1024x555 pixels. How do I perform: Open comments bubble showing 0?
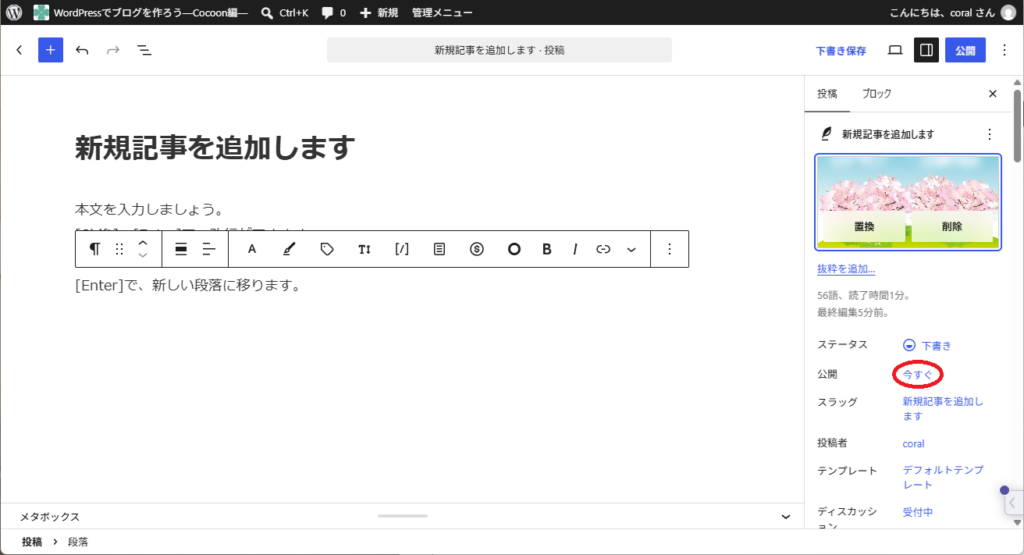334,12
